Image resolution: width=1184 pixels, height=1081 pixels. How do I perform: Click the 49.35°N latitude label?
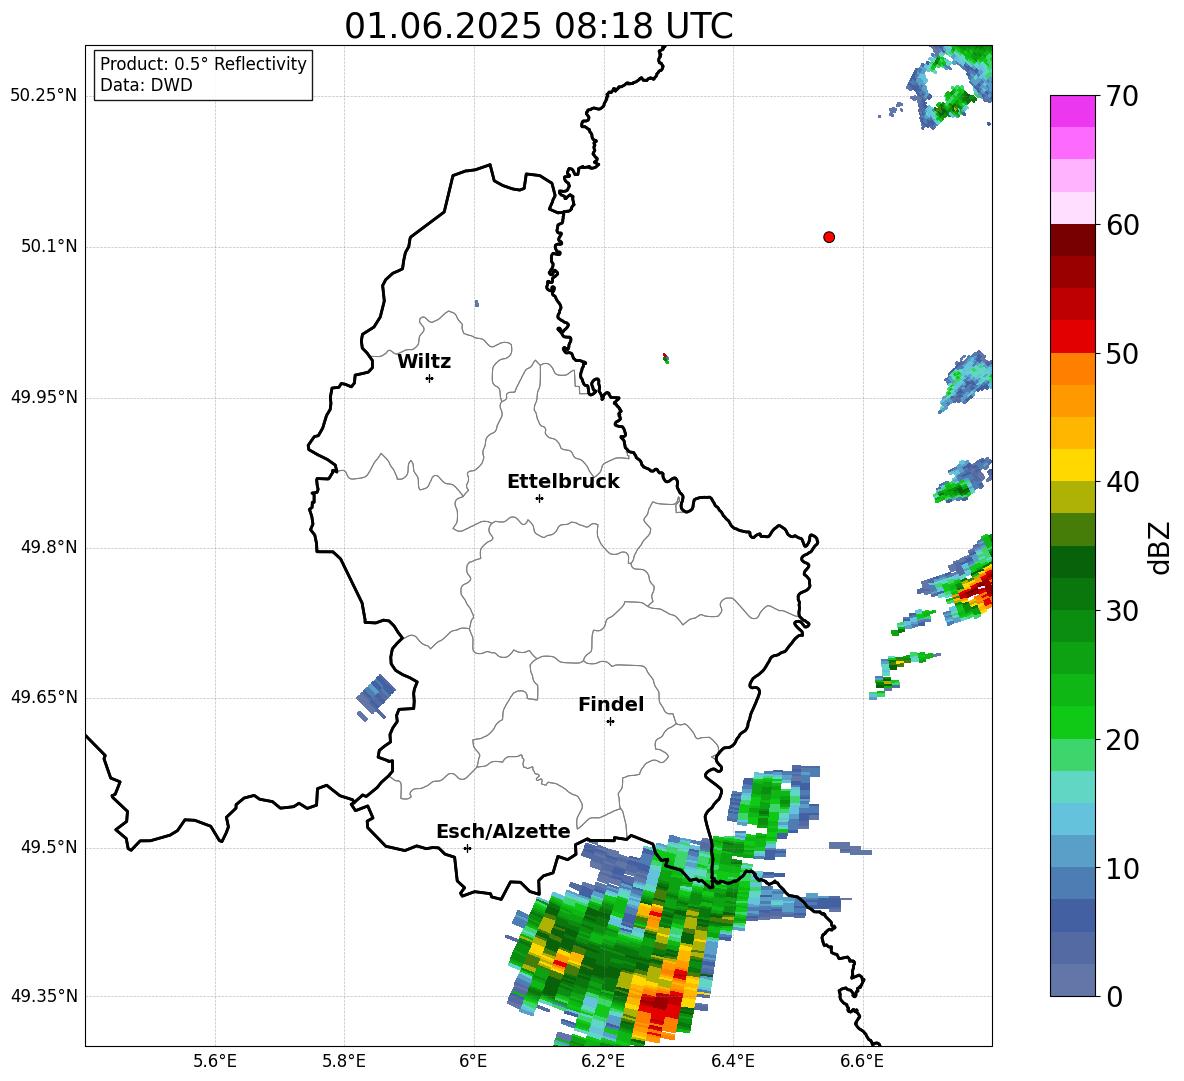(44, 996)
